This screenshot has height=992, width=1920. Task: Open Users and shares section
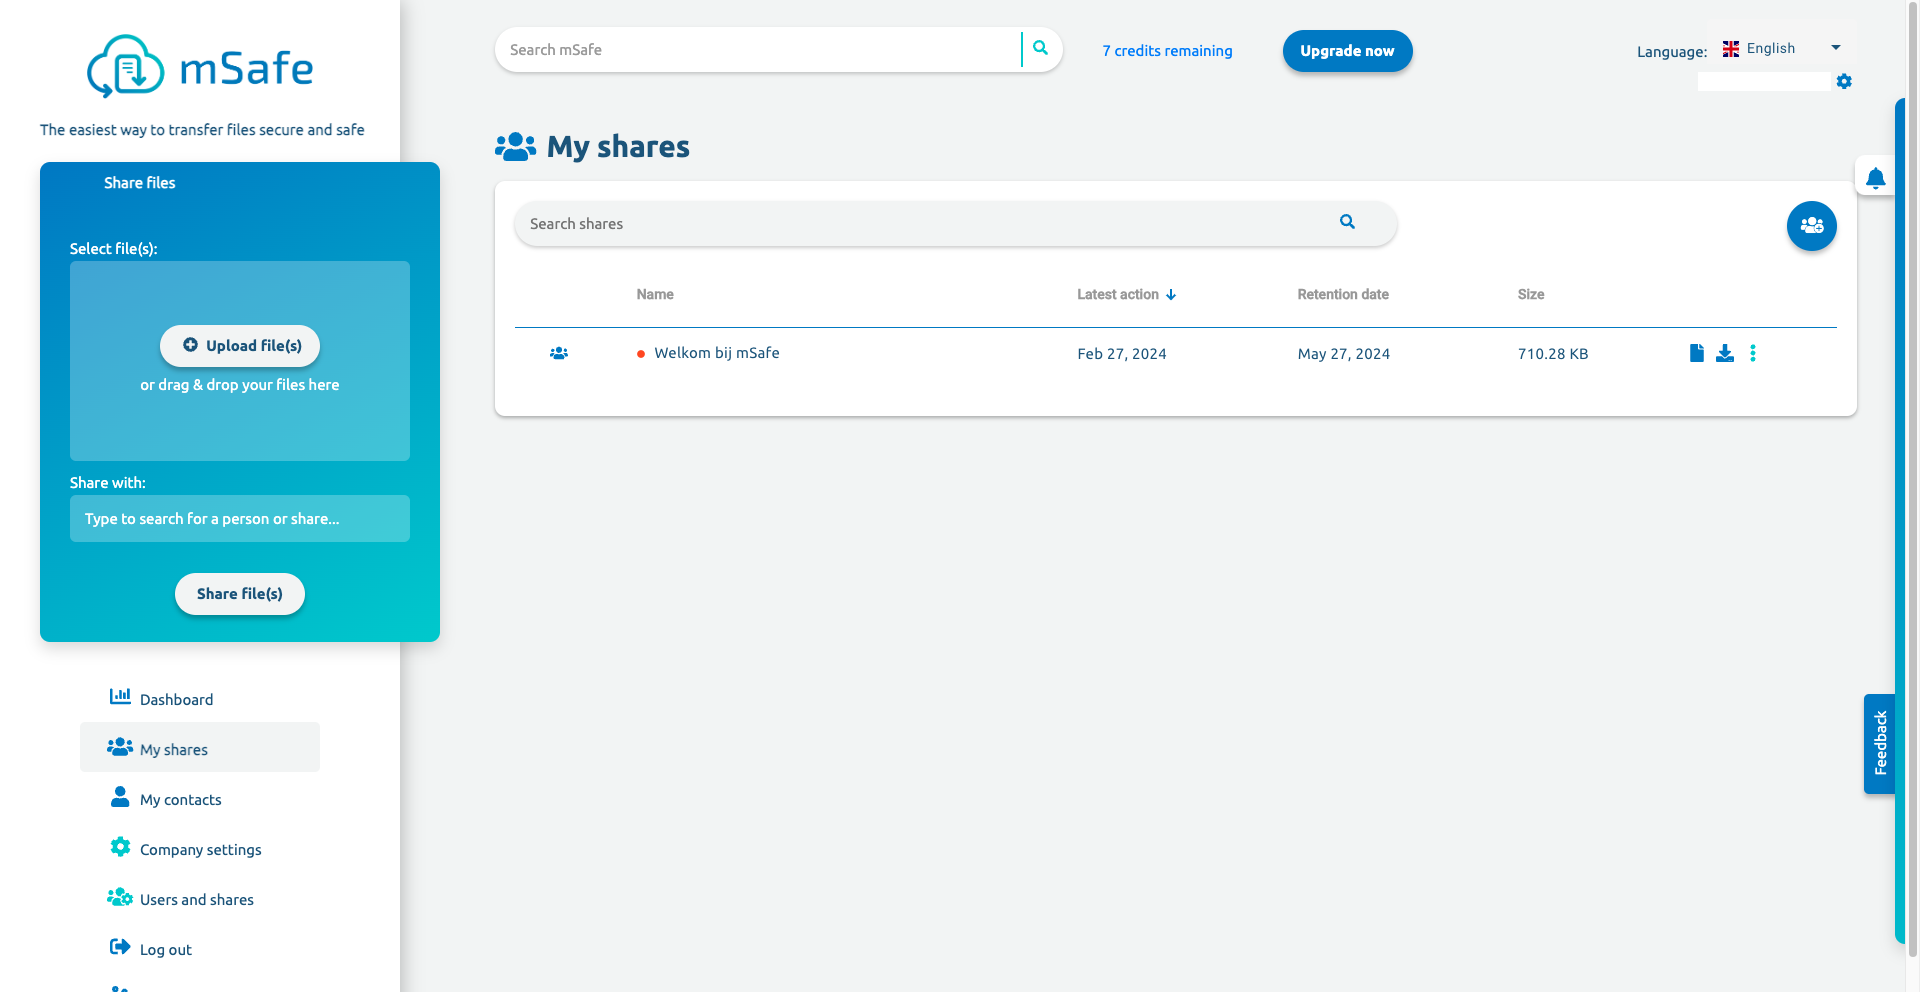[197, 899]
